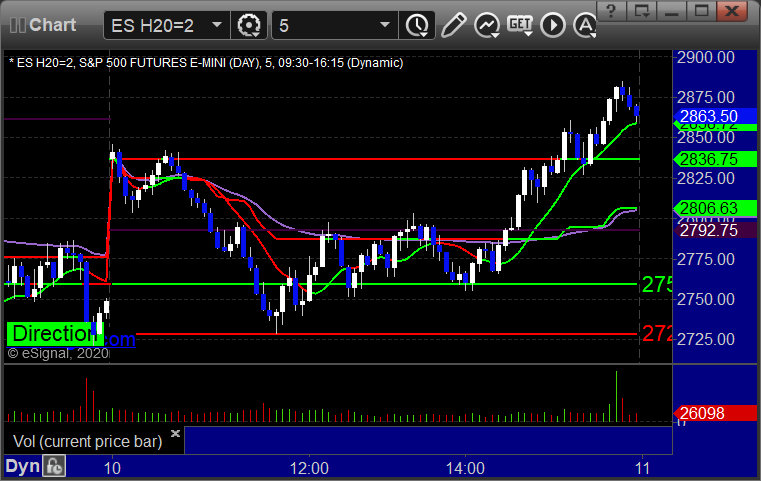This screenshot has width=761, height=481.
Task: Click the Dyn button in bottom corner
Action: (x=23, y=466)
